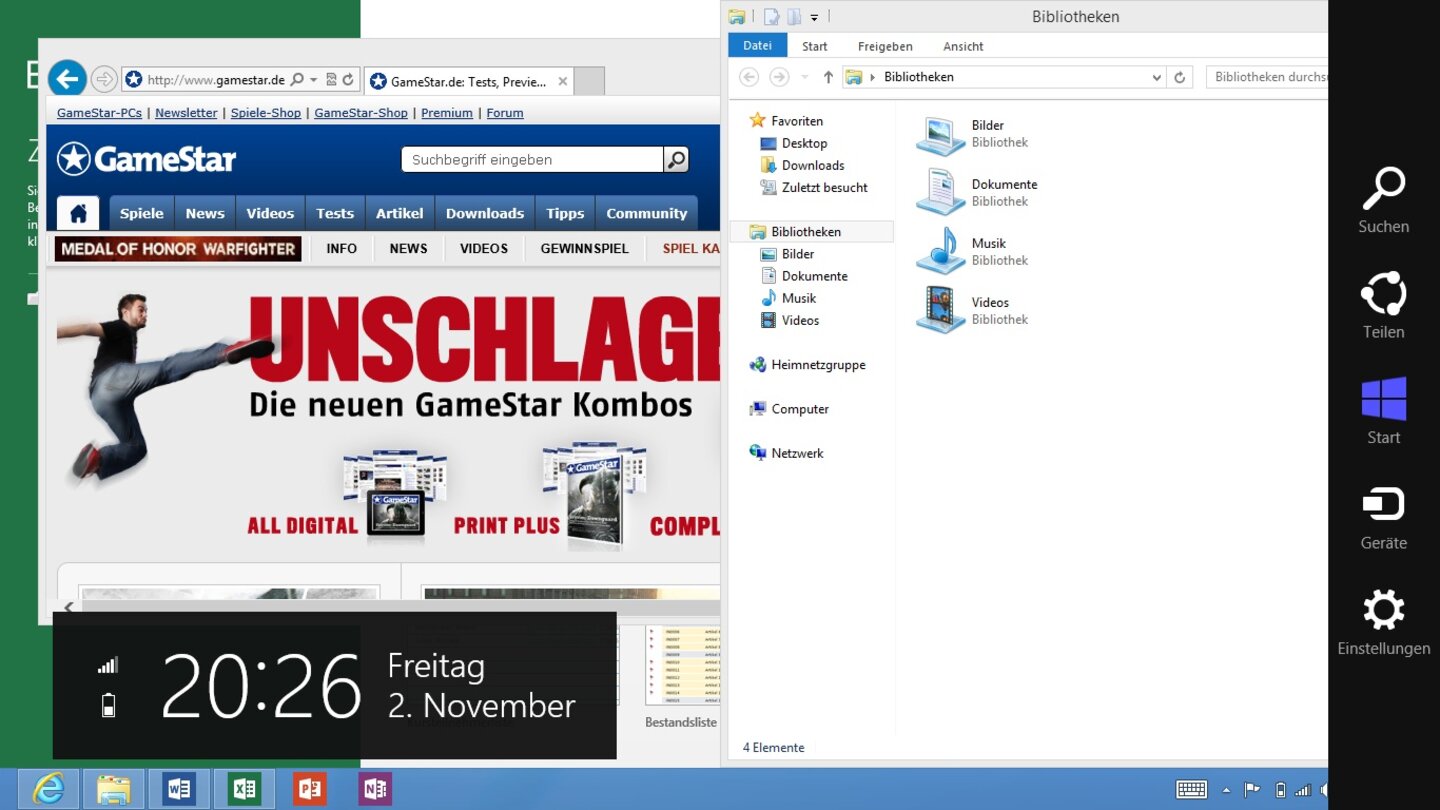Click the GEWINNSPIEL banner item
Viewport: 1440px width, 810px height.
[585, 248]
